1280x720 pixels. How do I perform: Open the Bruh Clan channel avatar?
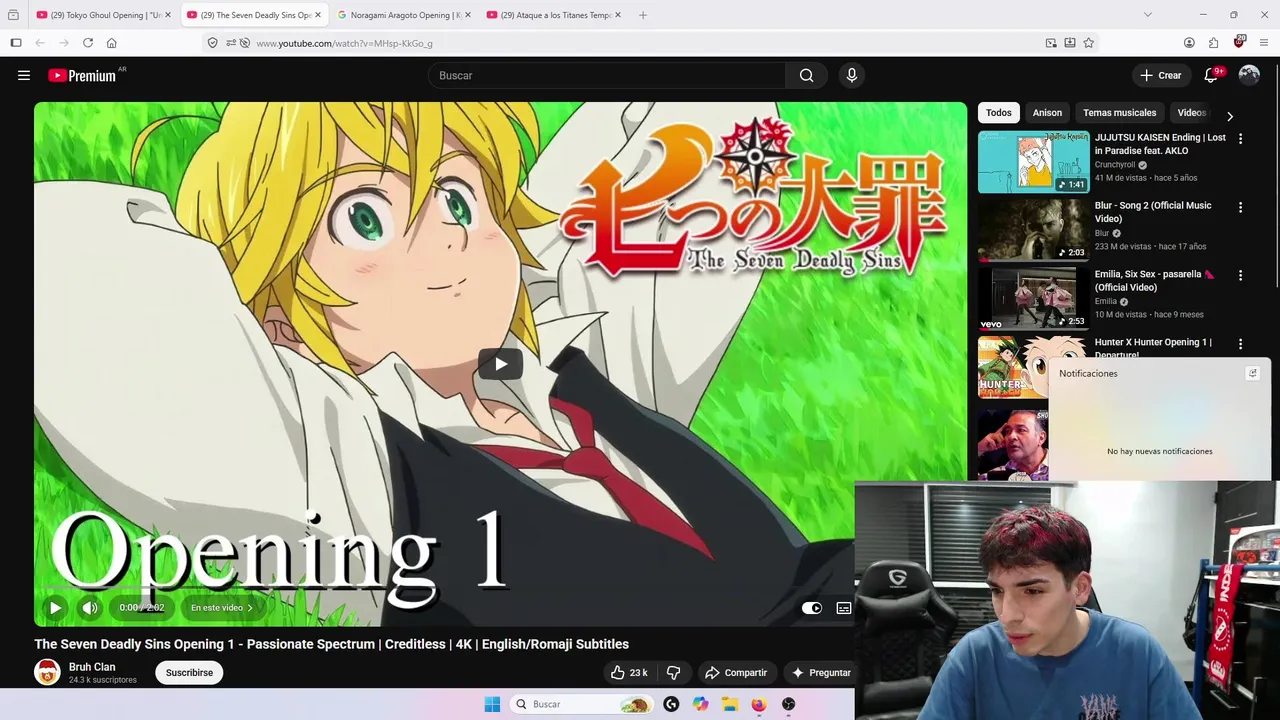(x=47, y=672)
